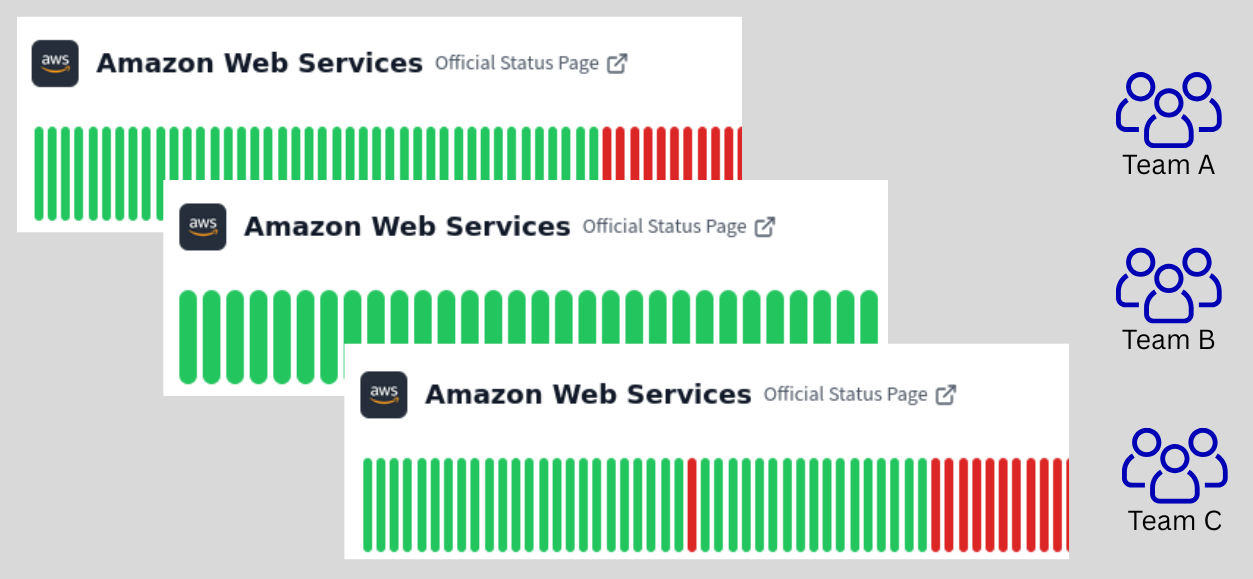Follow the Official Status Page link in the top card
The width and height of the screenshot is (1253, 579).
pyautogui.click(x=516, y=63)
